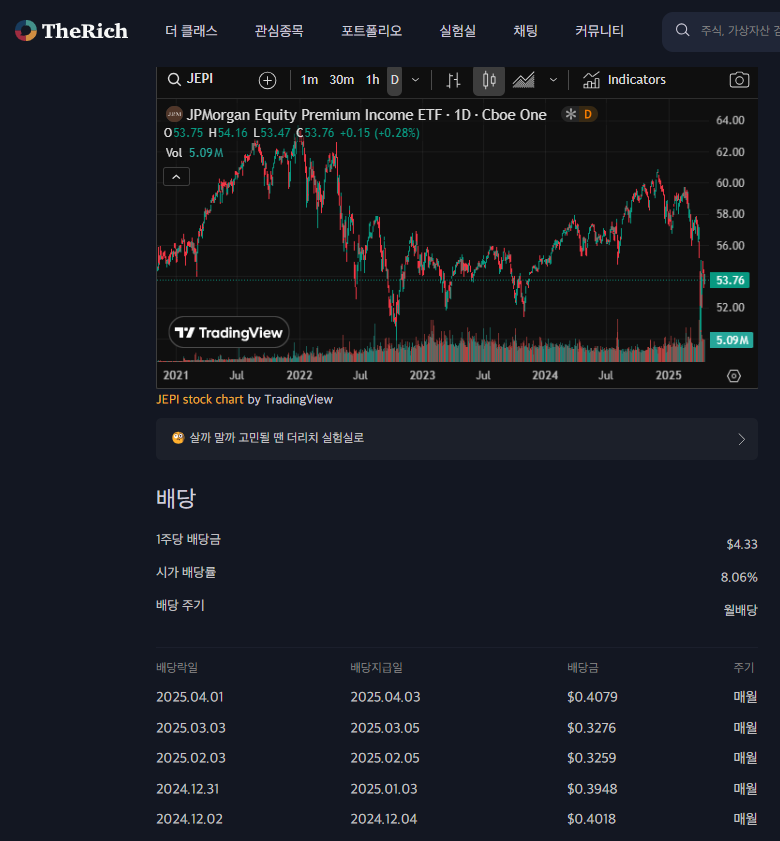The width and height of the screenshot is (780, 841).
Task: Click dividend amount $0.3948
Action: (x=592, y=789)
